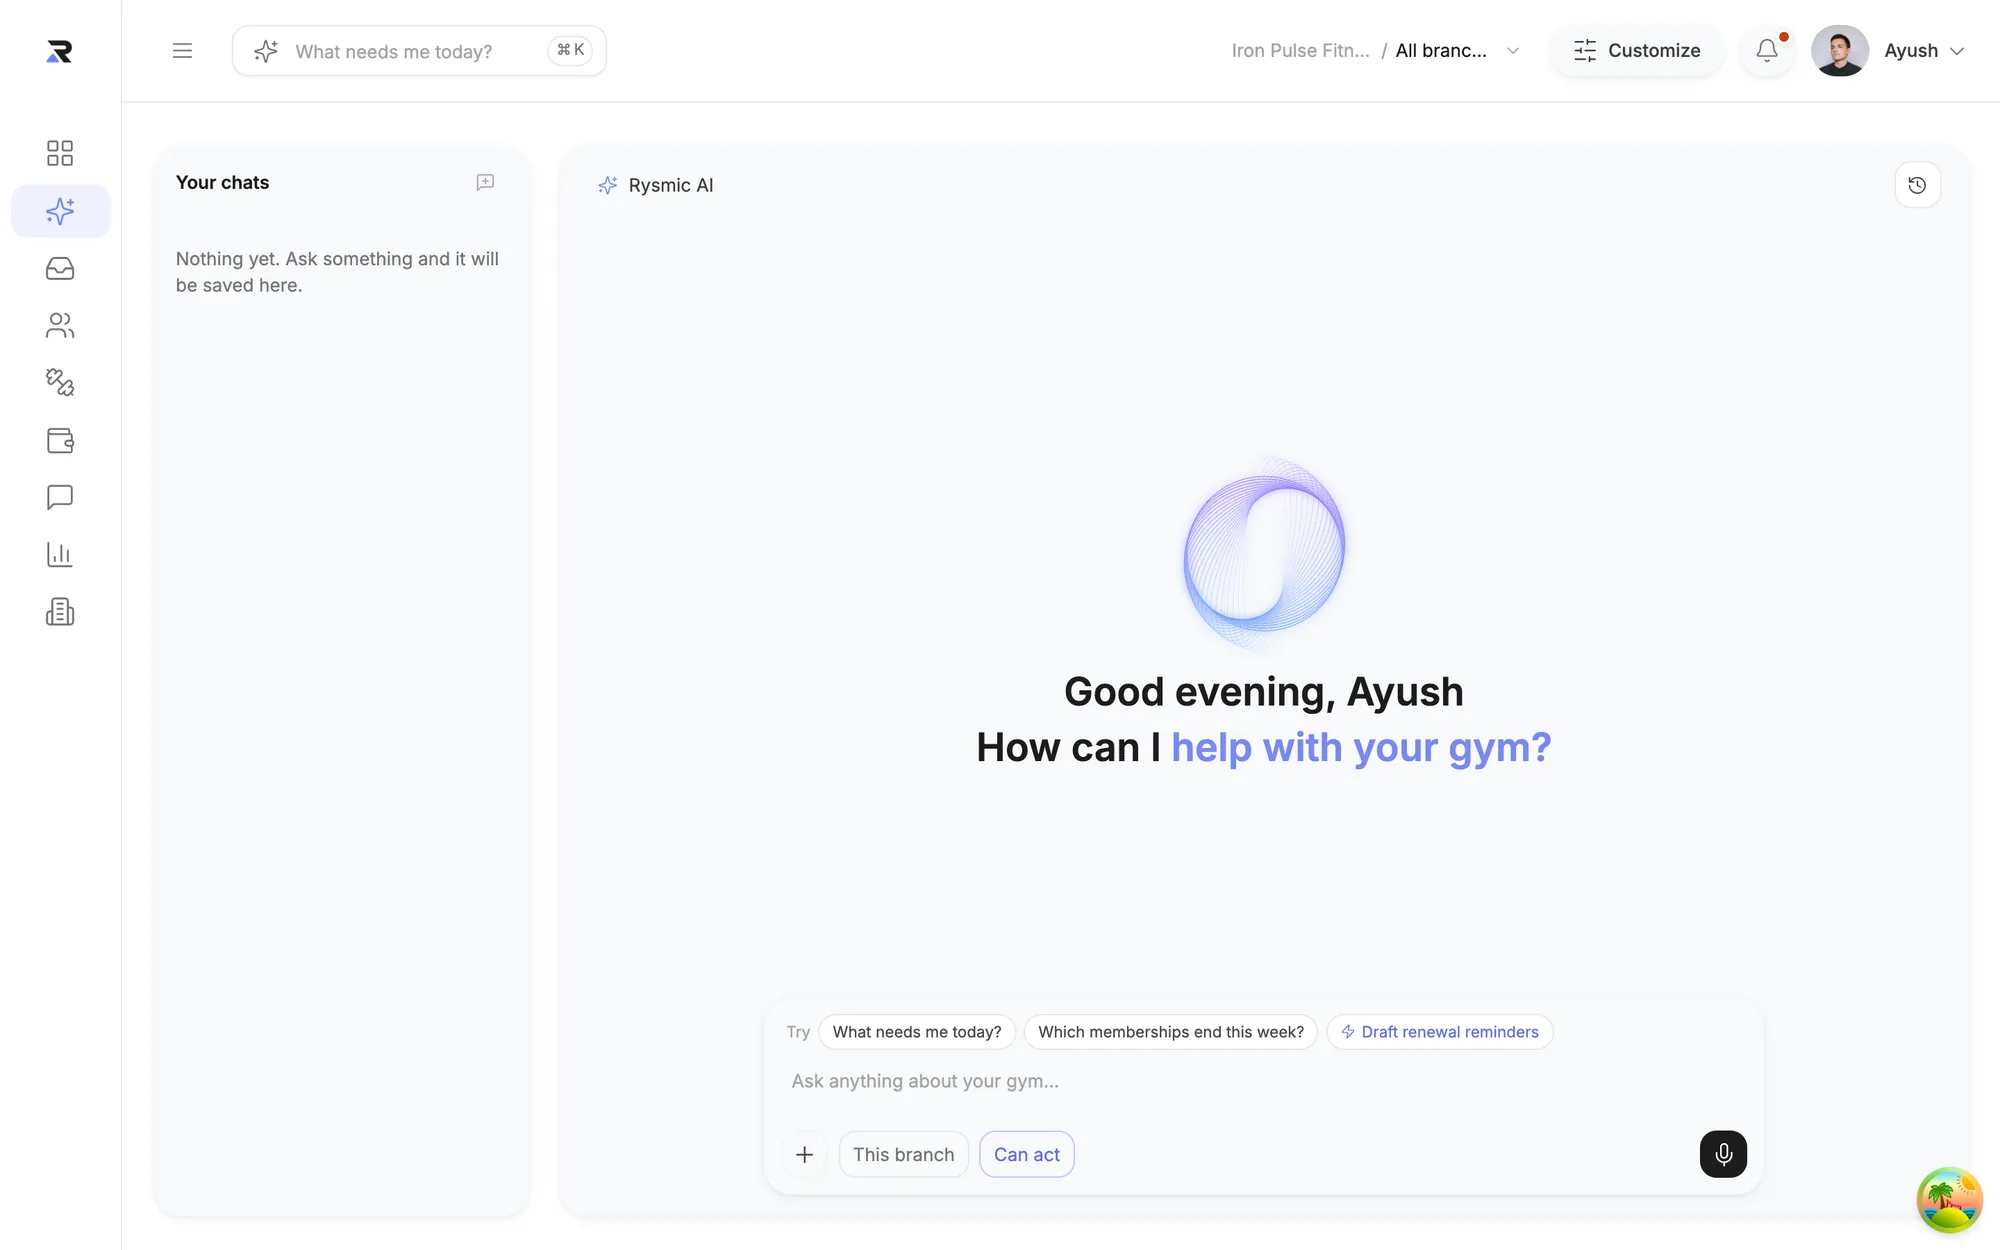
Task: Open the building branches icon
Action: click(x=60, y=612)
